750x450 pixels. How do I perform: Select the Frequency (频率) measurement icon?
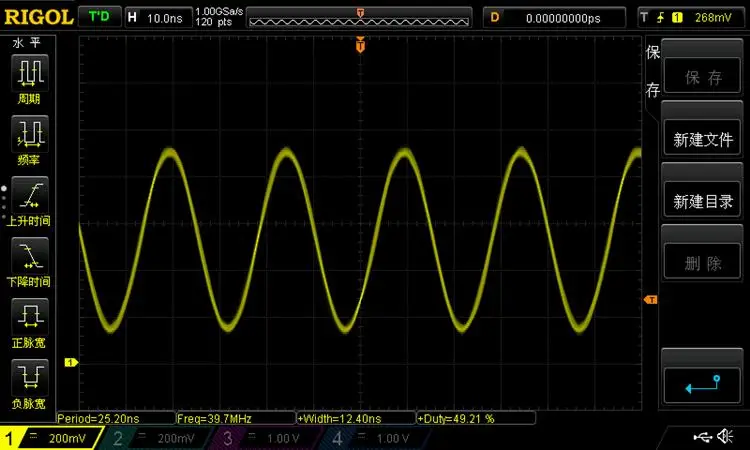click(30, 134)
